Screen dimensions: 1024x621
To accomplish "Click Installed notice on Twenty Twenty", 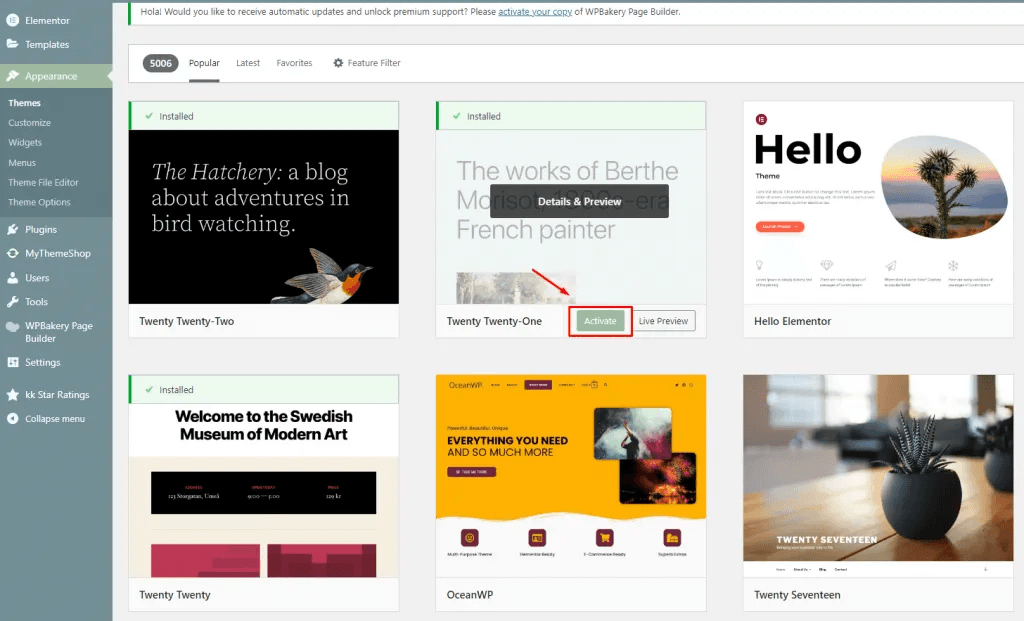I will pos(264,390).
